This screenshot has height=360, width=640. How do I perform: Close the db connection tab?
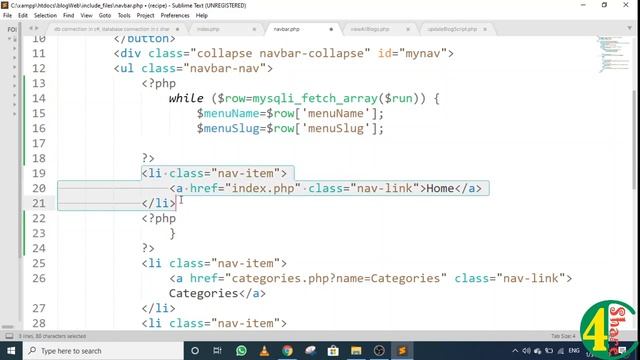click(178, 29)
